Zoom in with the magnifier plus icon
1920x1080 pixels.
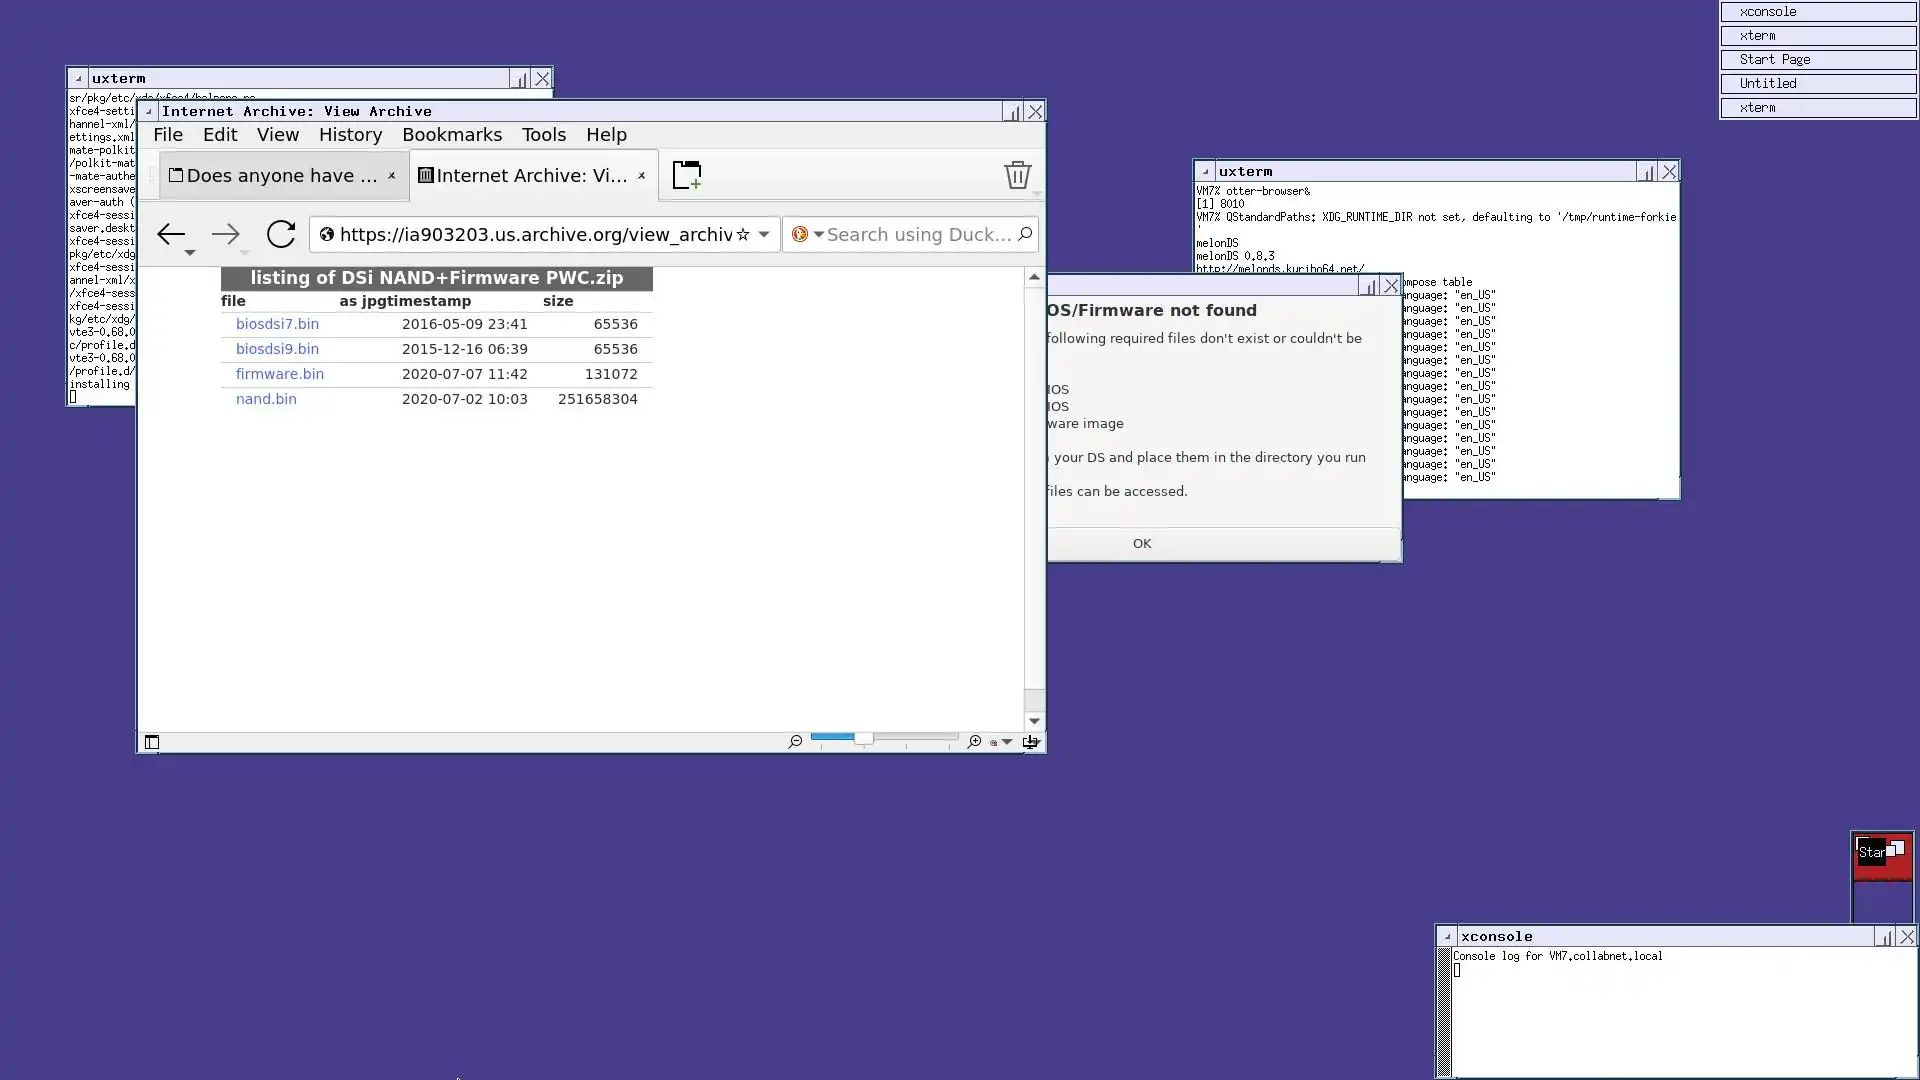[x=974, y=741]
